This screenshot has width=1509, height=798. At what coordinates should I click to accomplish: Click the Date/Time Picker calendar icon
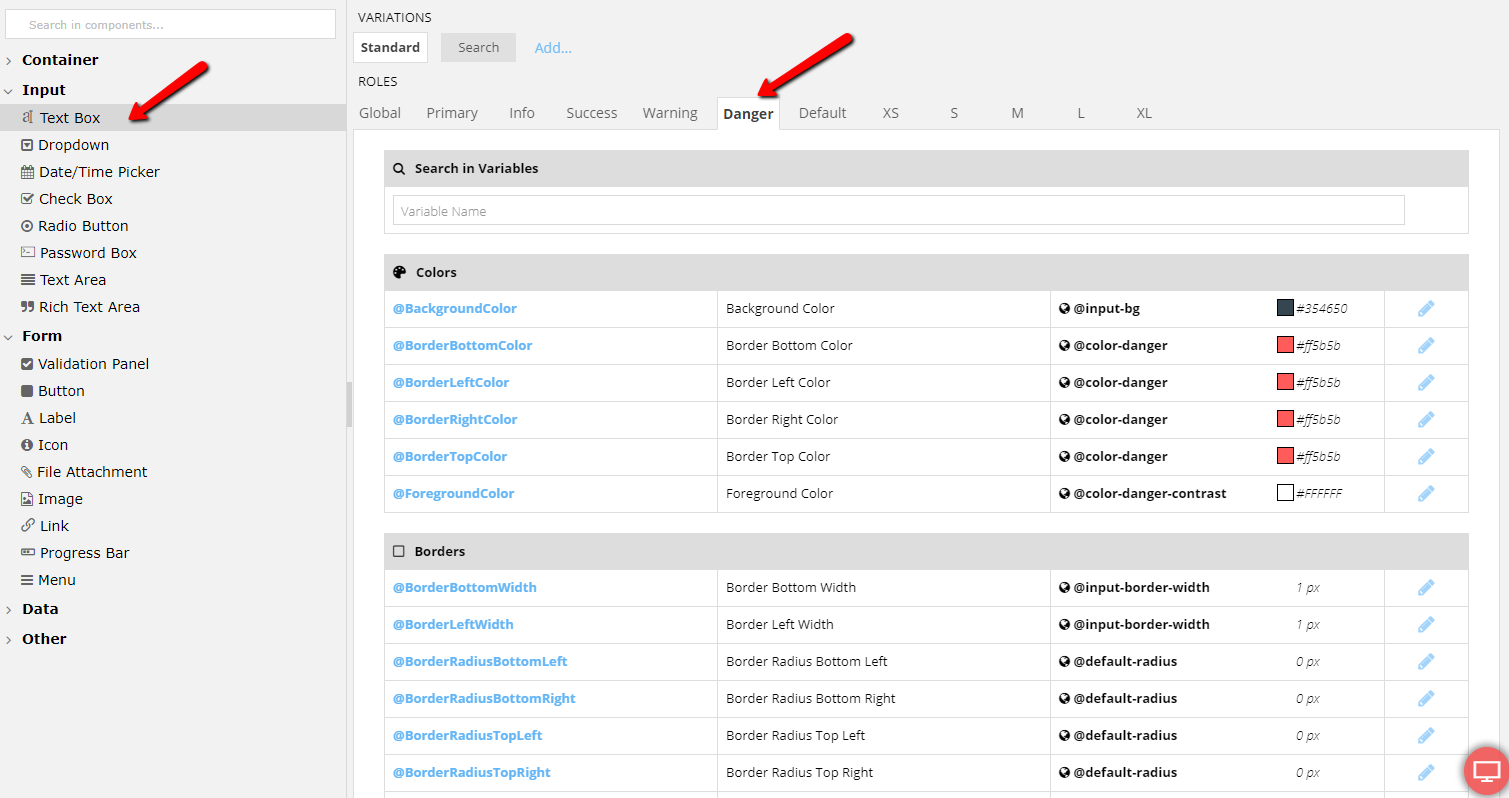click(28, 172)
